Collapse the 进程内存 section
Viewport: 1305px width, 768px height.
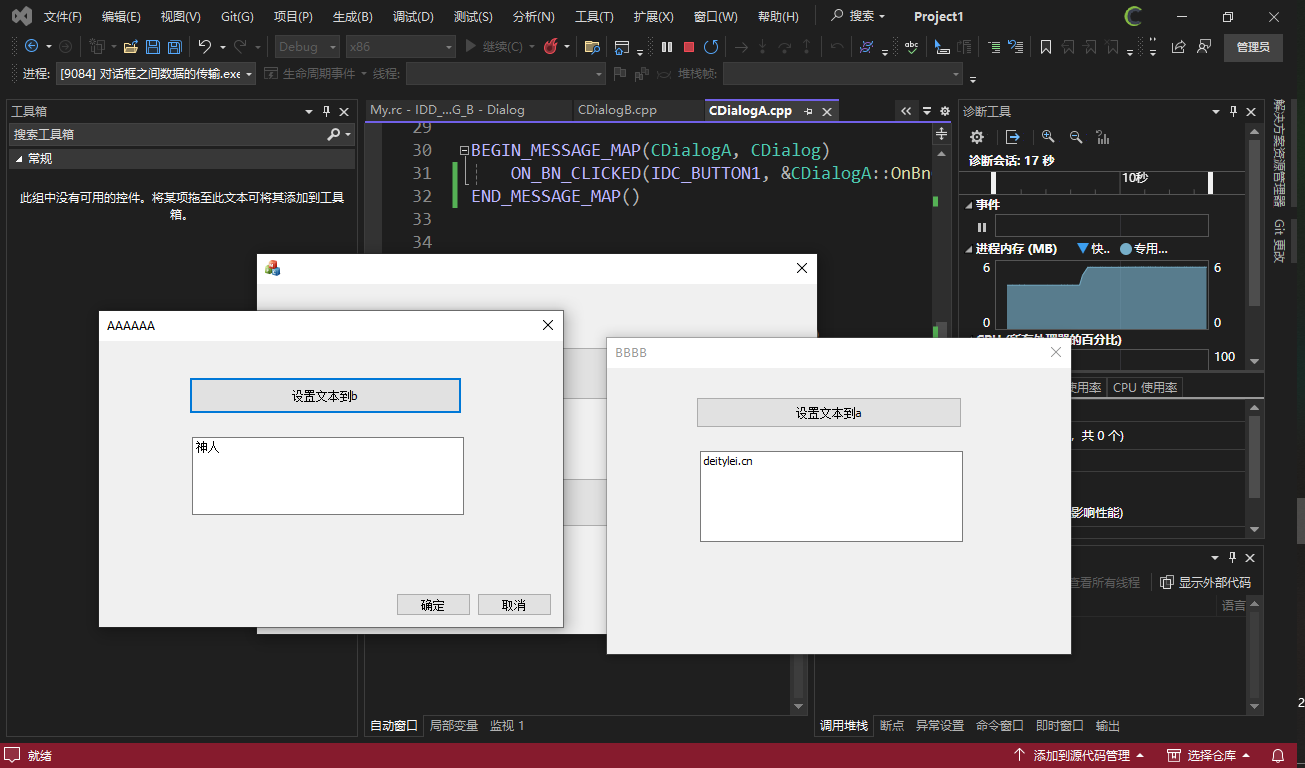coord(970,249)
